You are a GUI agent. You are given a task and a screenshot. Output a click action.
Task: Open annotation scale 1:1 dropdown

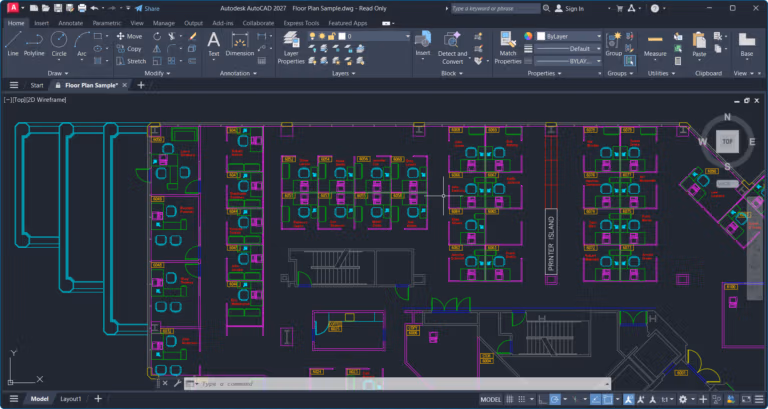[x=667, y=399]
